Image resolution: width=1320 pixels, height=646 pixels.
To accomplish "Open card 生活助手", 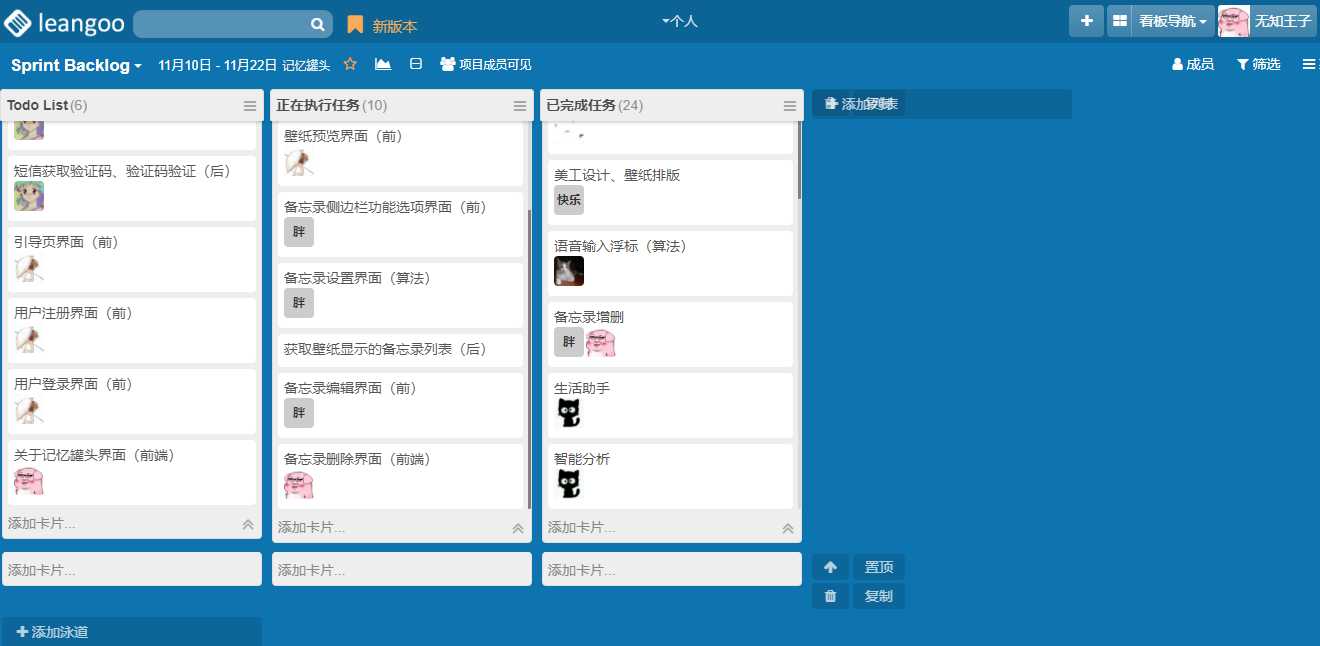I will tap(670, 405).
